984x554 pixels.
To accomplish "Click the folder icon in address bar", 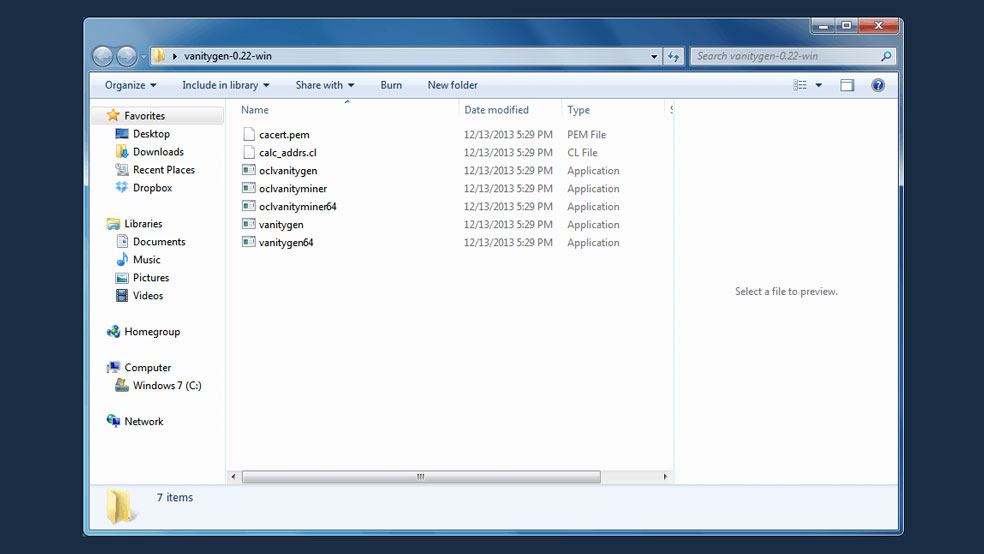I will pos(159,56).
